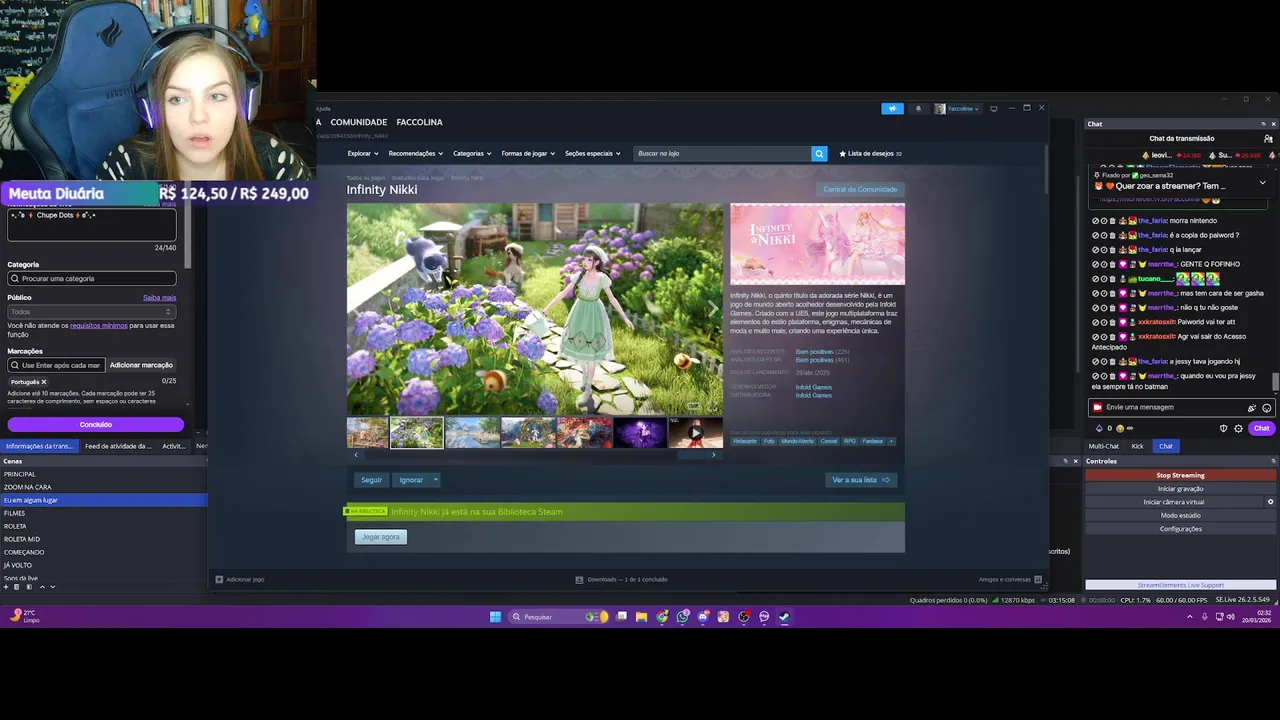The height and width of the screenshot is (720, 1280).
Task: Select PRINCIPAL scene
Action: (x=103, y=474)
